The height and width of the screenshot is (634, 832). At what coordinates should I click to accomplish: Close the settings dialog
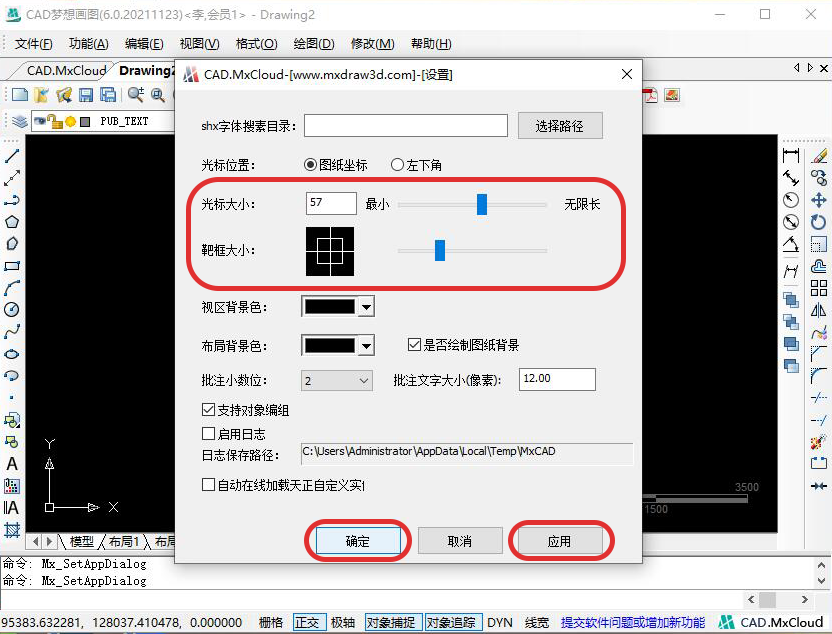[627, 74]
